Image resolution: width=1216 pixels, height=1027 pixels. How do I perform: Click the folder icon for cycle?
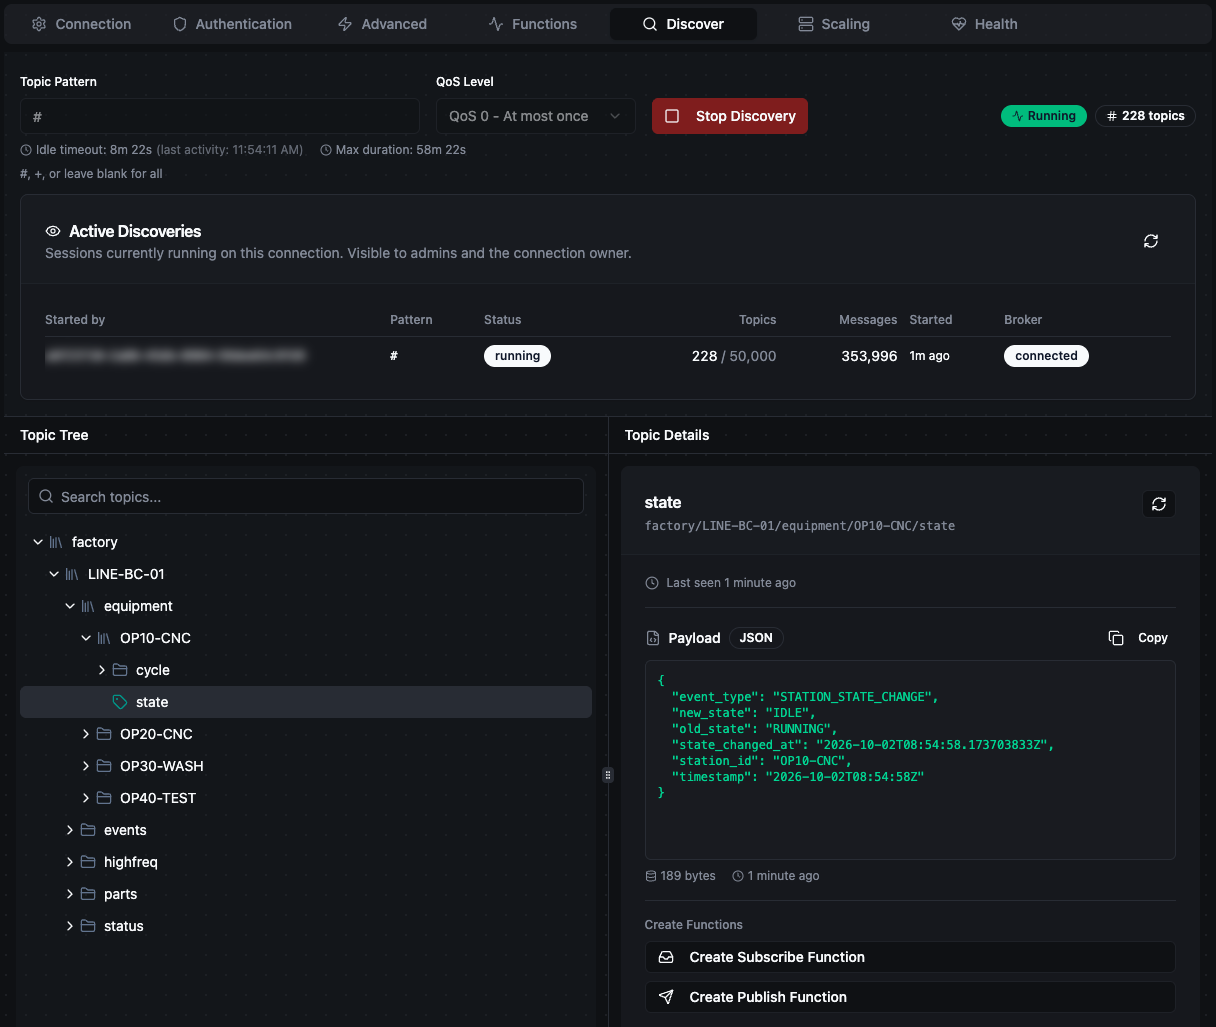[120, 670]
